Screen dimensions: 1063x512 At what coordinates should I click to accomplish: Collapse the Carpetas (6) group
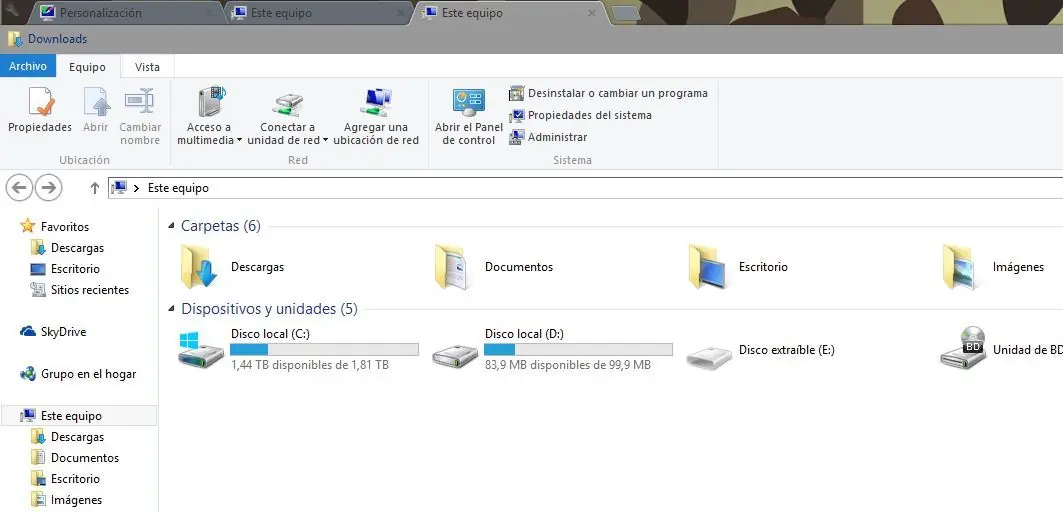[x=171, y=226]
